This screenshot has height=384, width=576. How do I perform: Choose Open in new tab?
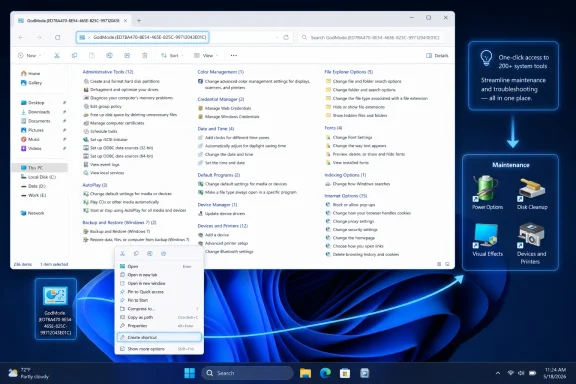coord(159,275)
